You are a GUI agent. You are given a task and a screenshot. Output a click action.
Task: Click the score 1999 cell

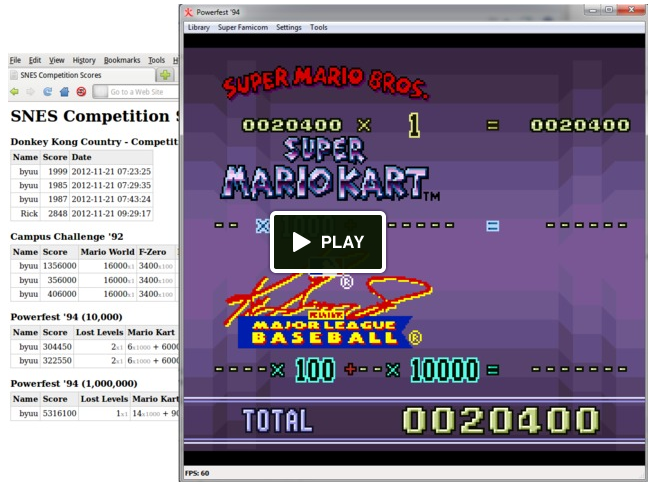[55, 171]
